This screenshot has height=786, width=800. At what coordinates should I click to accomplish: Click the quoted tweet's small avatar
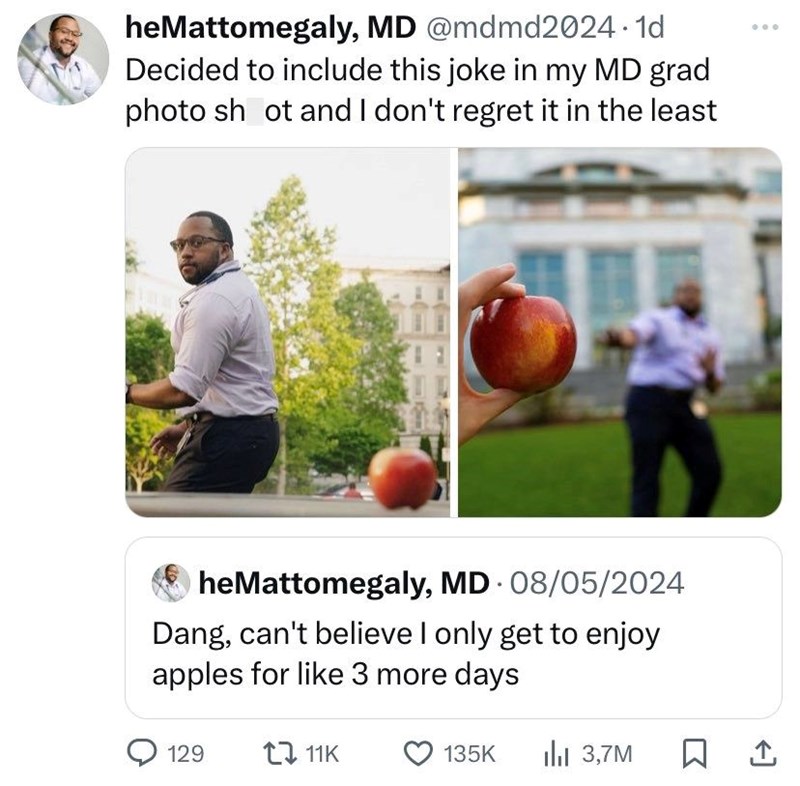point(172,581)
